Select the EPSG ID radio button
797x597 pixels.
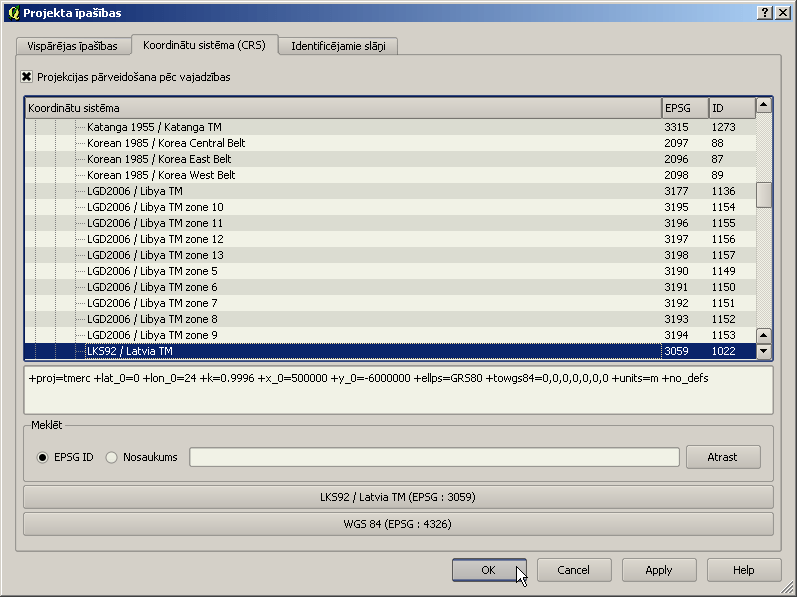tap(42, 457)
